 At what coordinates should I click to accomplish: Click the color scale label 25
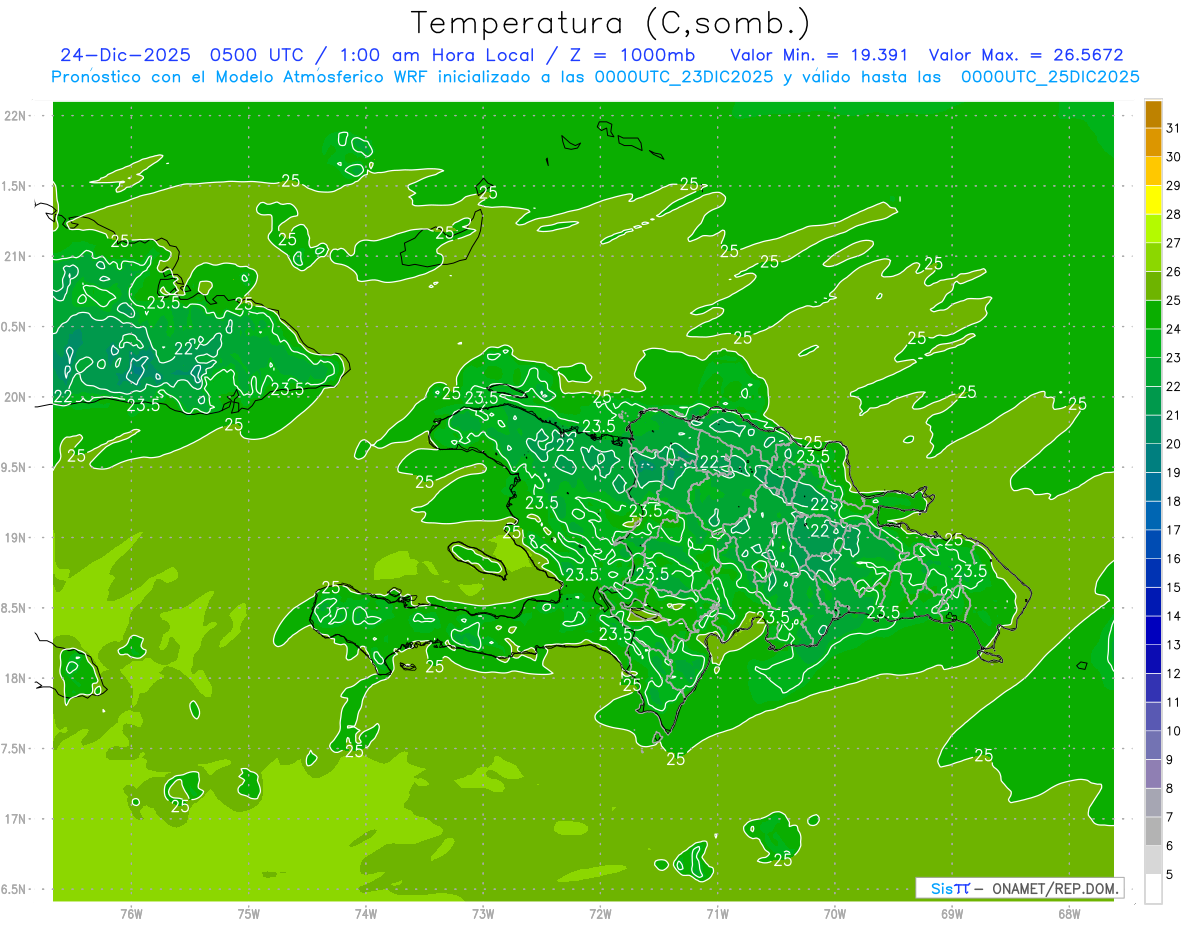pyautogui.click(x=1174, y=300)
